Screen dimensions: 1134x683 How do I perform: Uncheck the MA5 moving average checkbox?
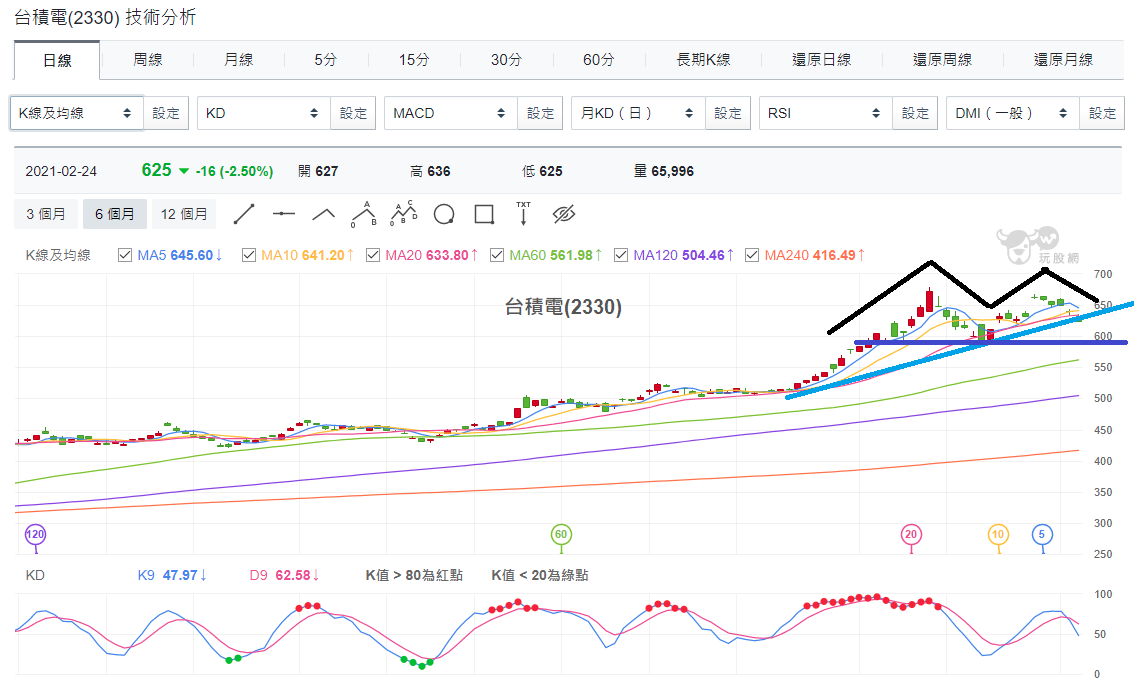124,255
